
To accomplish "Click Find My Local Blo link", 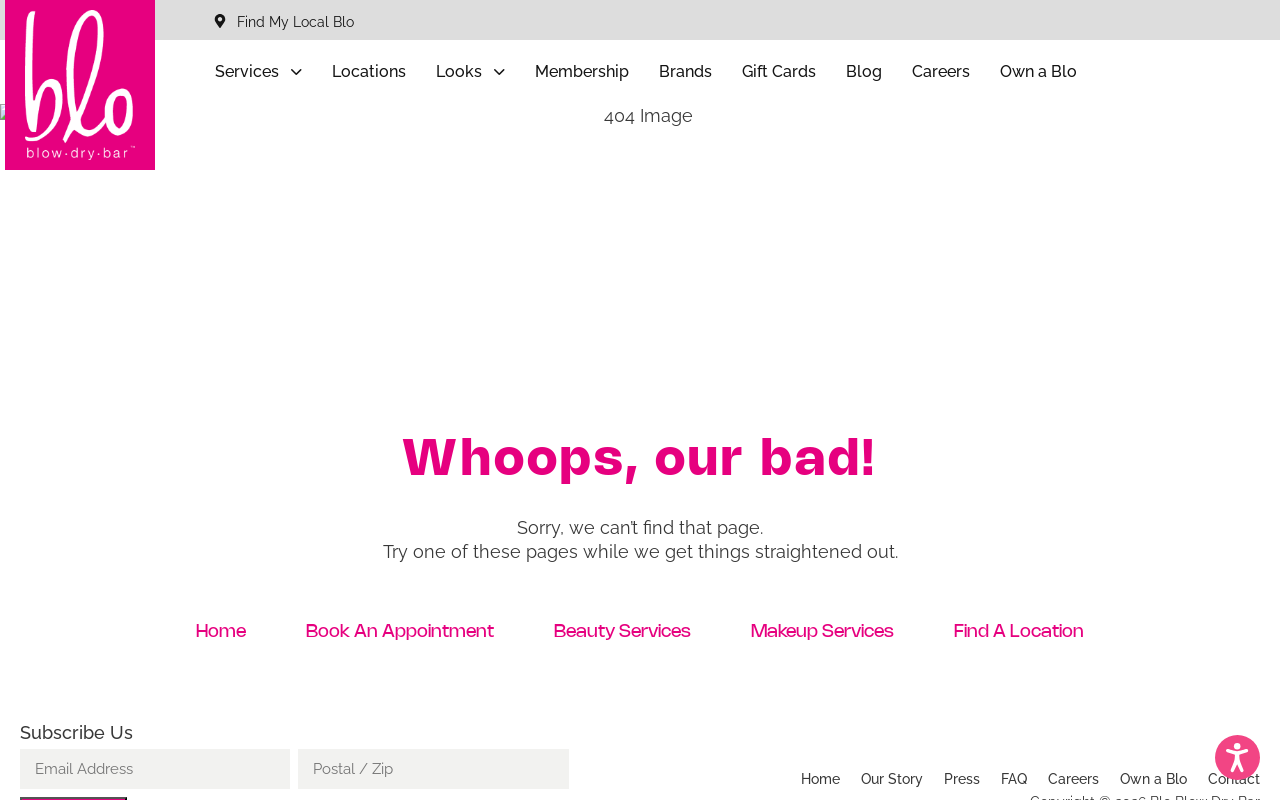I will [x=295, y=22].
